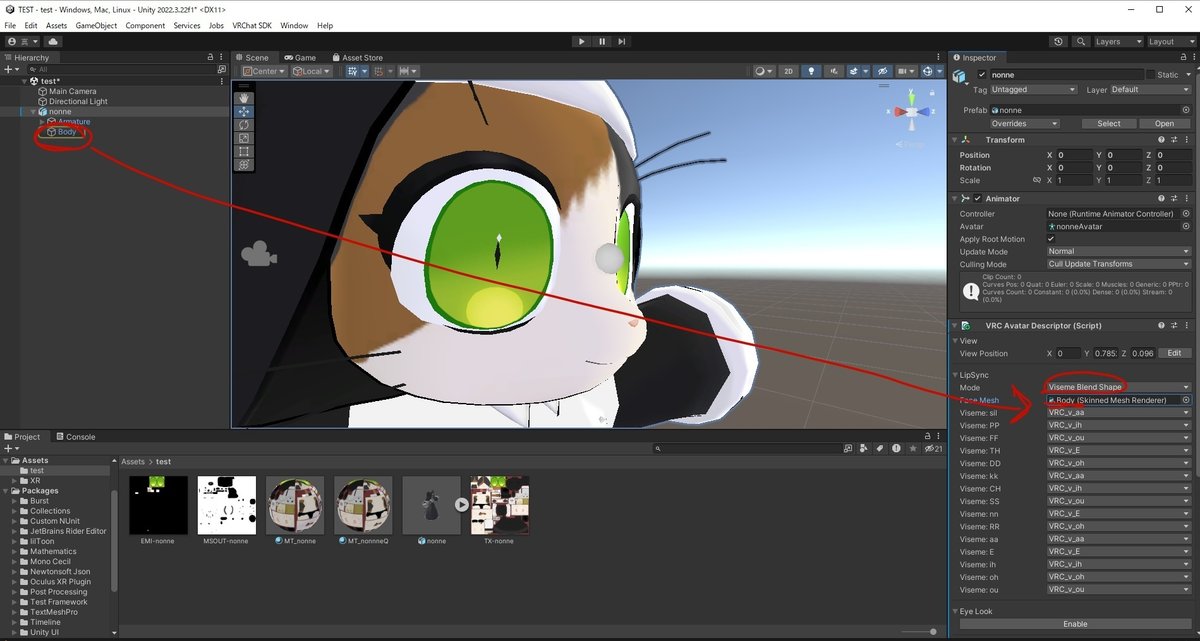Select the Transform tool in Scene toolbar
The image size is (1200, 641).
click(245, 164)
